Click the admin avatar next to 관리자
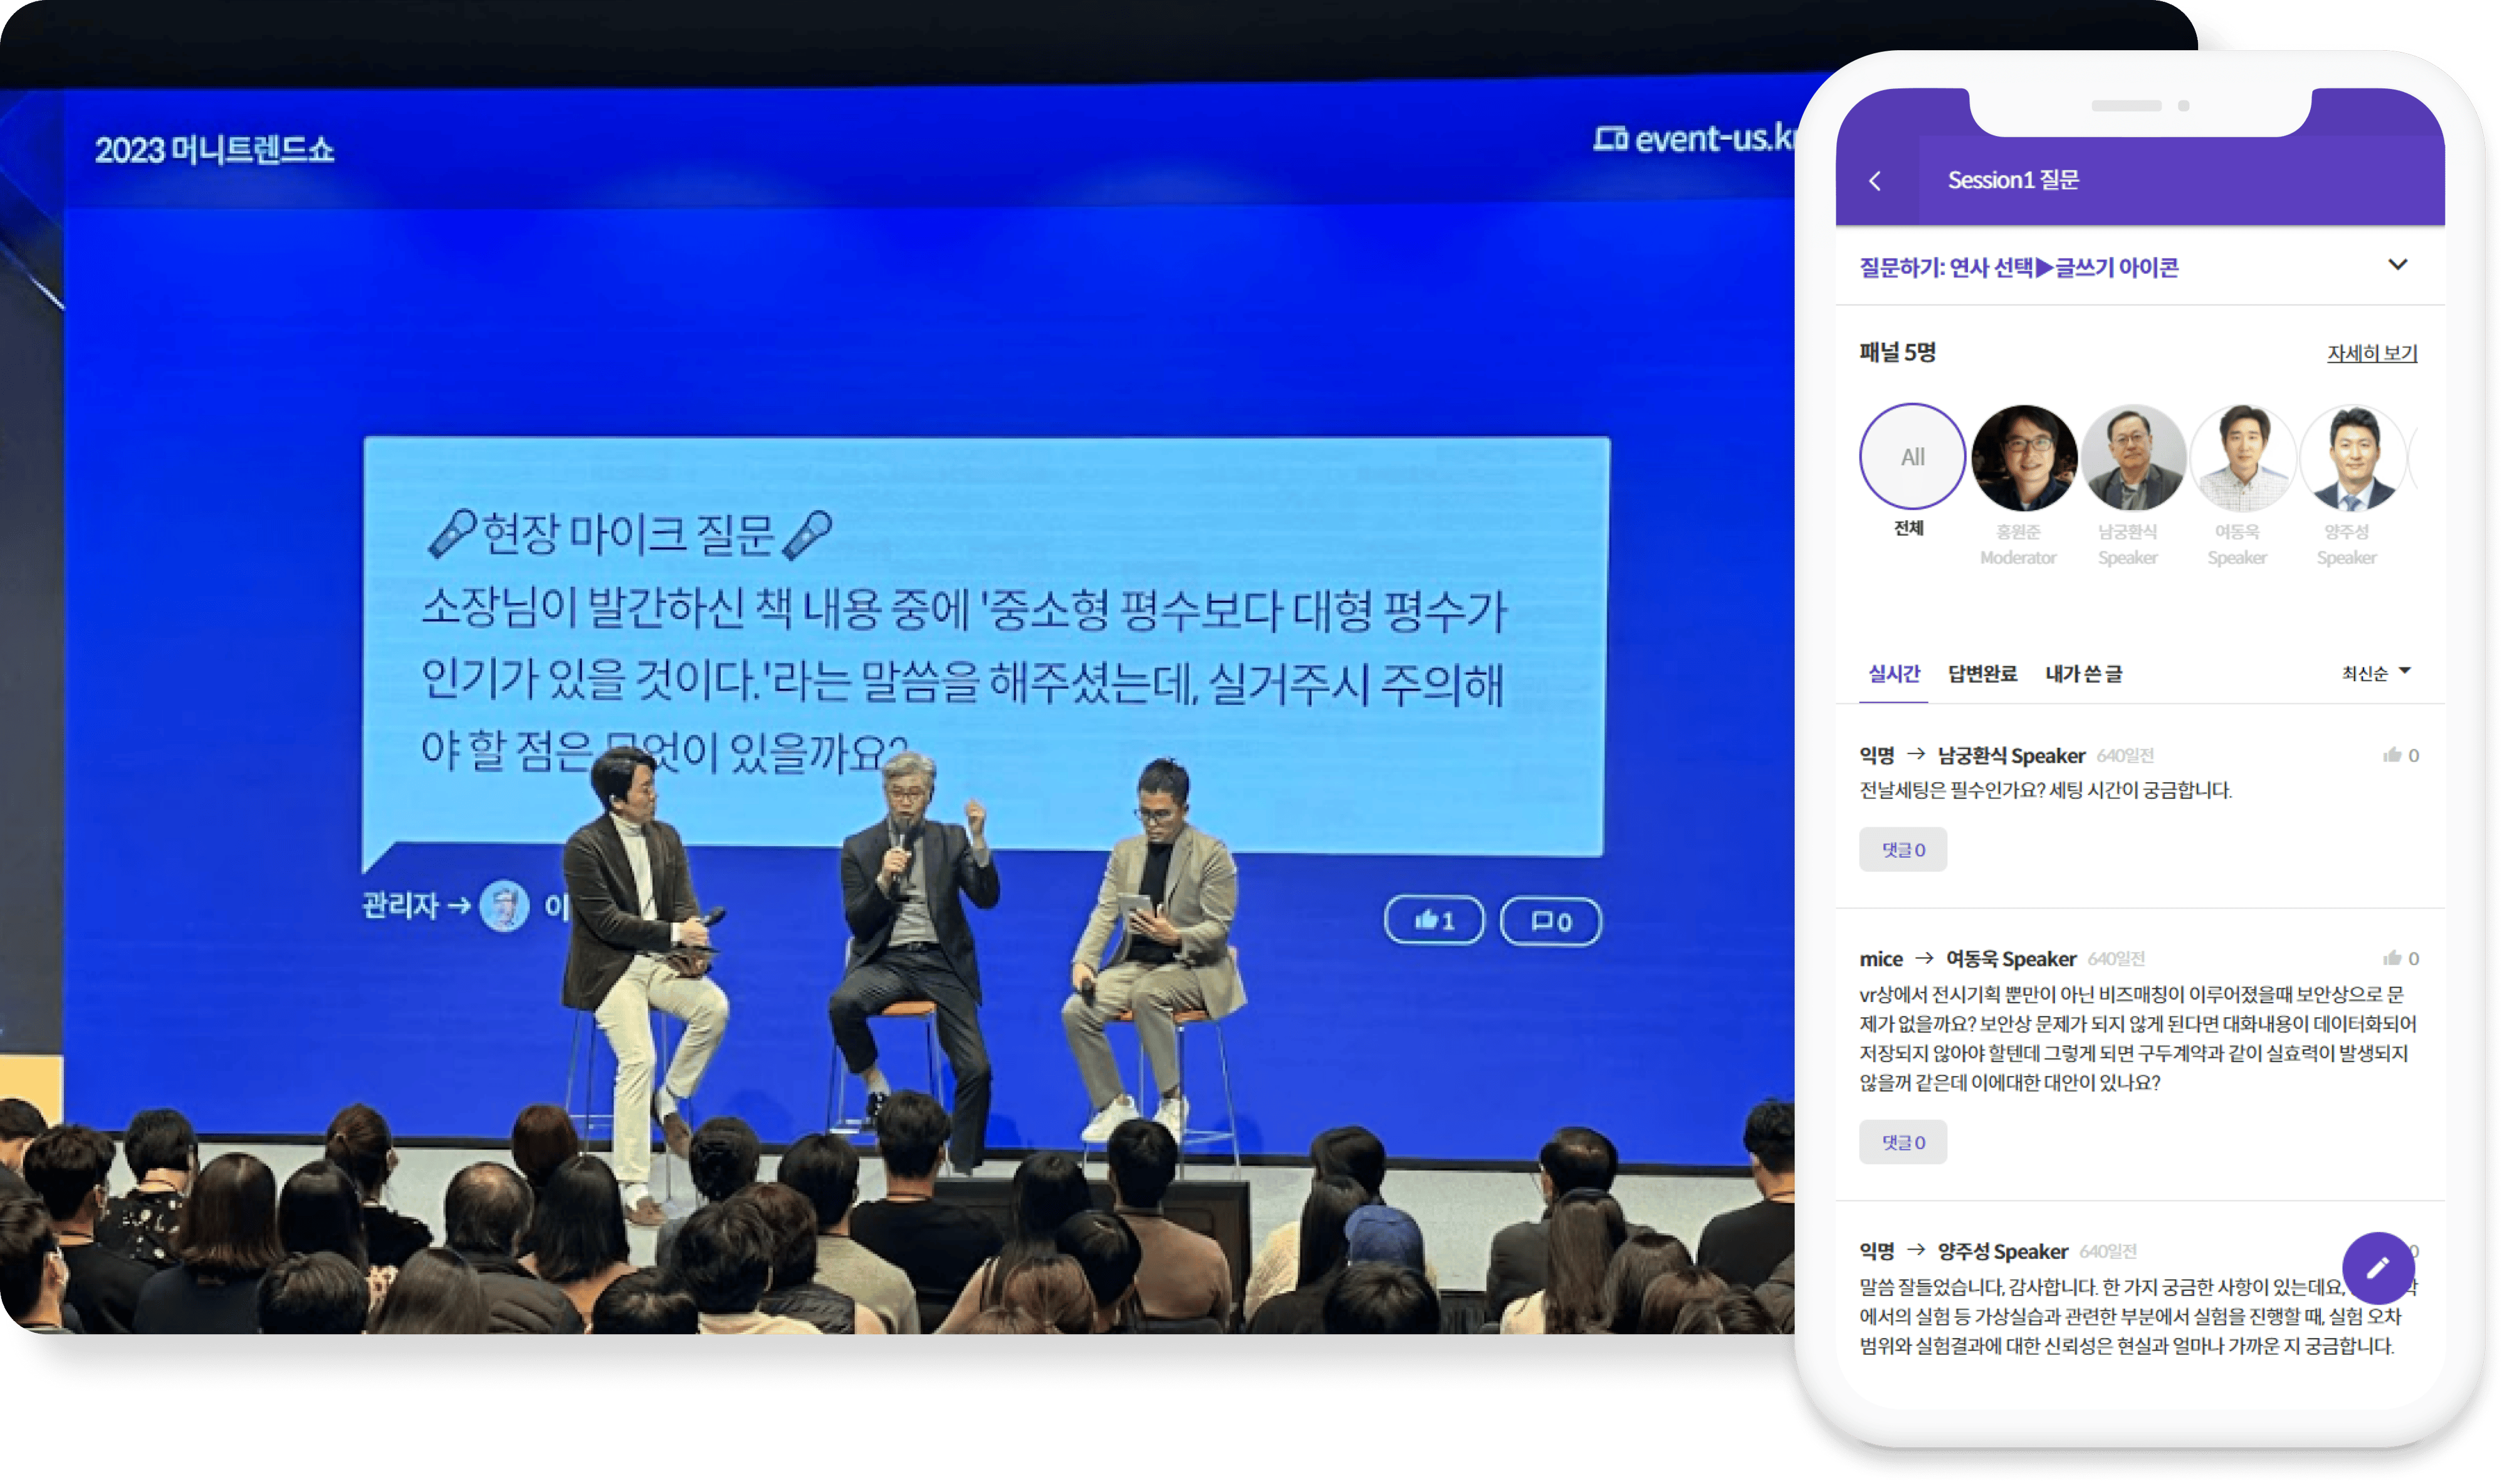Screen dimensions: 2507x1484 tap(504, 906)
